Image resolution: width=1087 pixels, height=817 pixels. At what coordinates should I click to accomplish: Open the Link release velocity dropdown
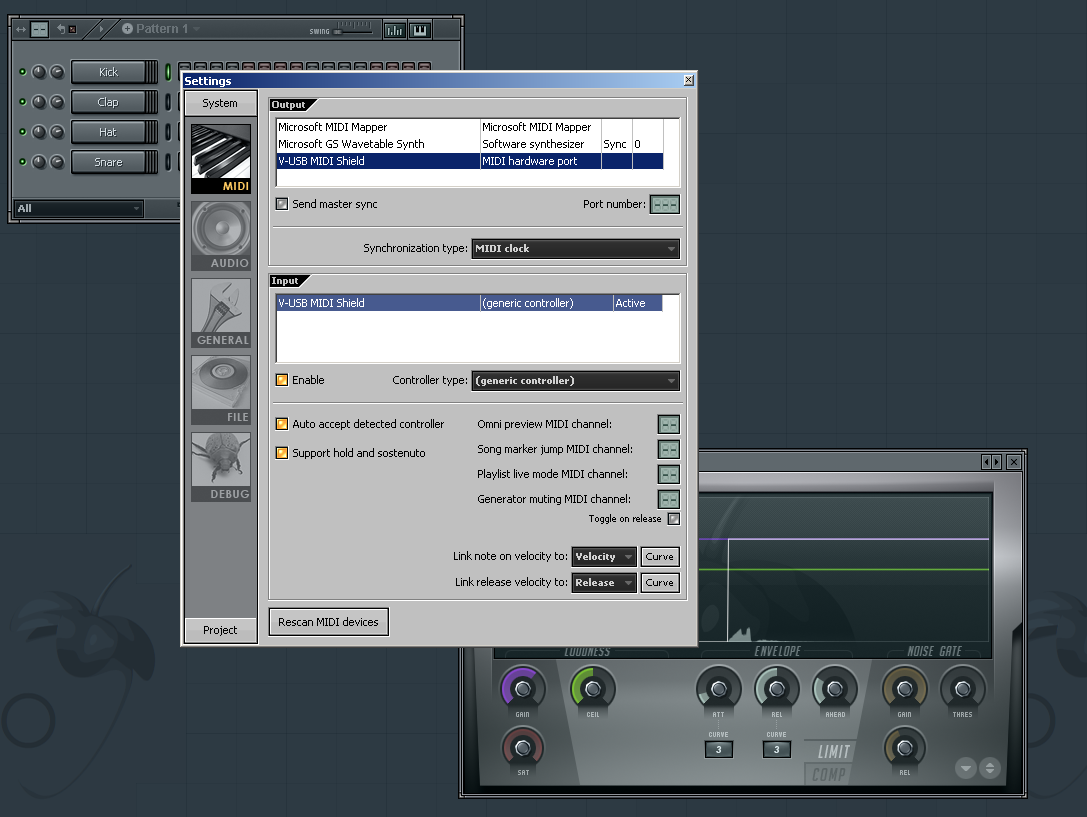(x=604, y=583)
